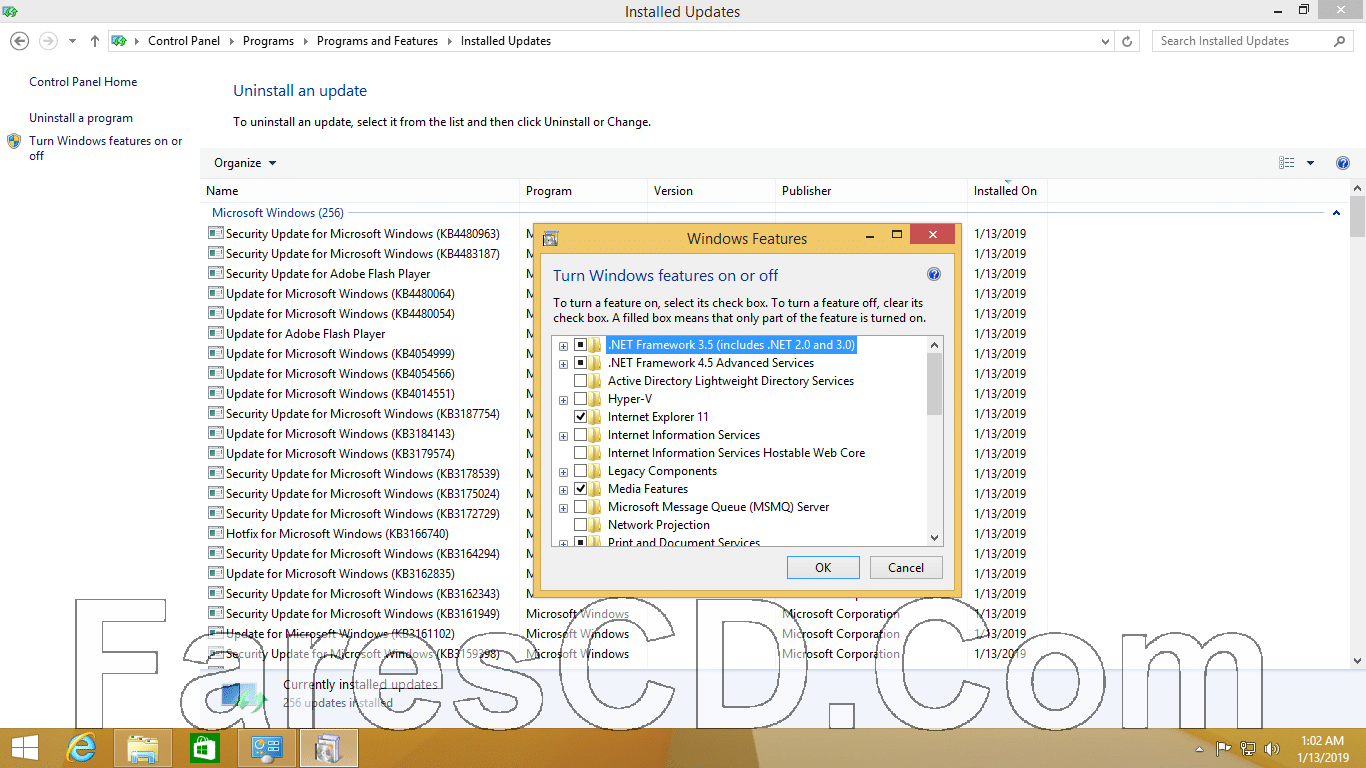Screen dimensions: 1366x768
Task: Enable the Hyper-V checkbox
Action: point(580,399)
